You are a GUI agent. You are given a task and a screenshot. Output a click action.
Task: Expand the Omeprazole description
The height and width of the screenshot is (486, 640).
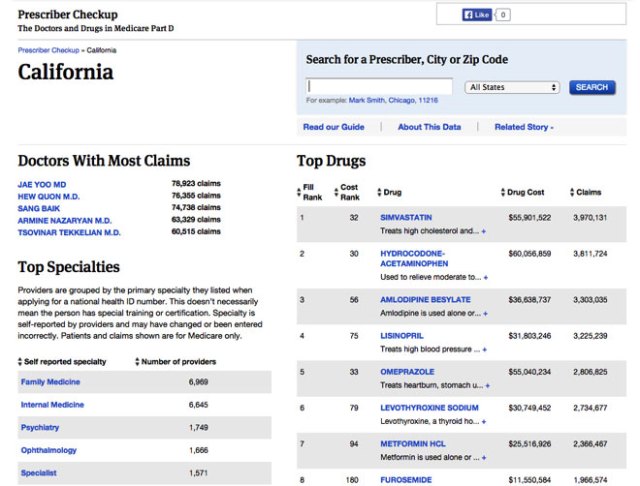(486, 384)
